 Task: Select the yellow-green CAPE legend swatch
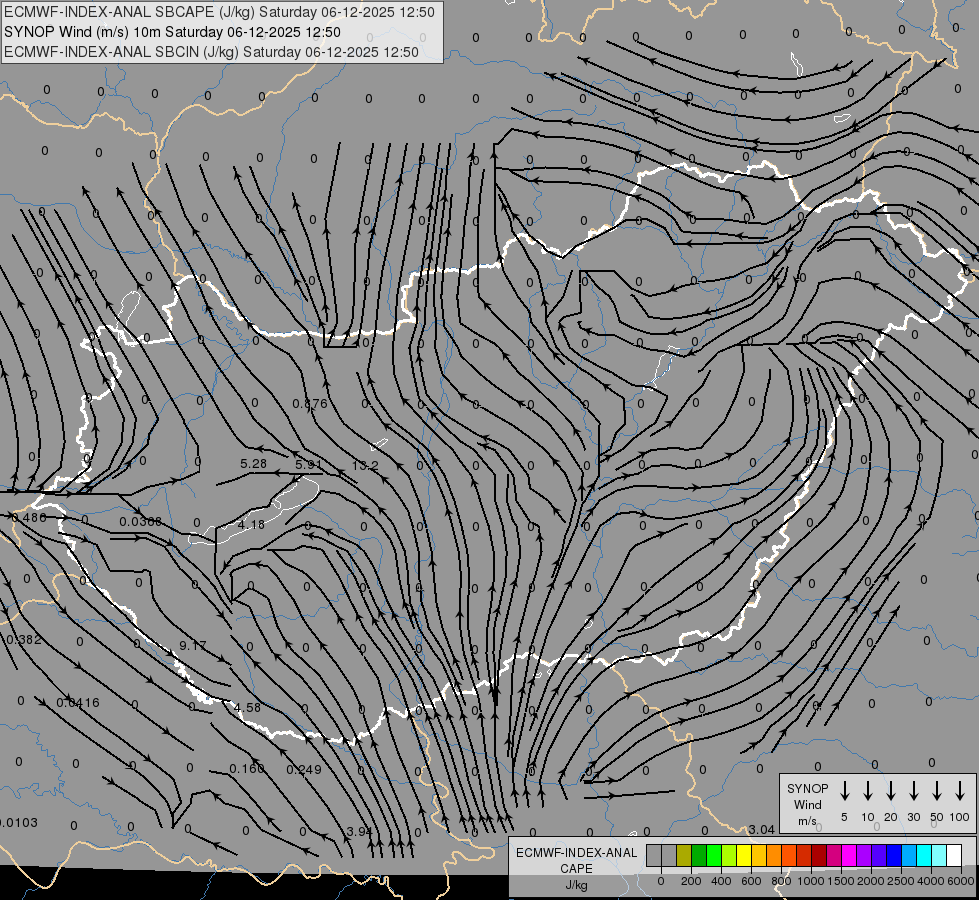pyautogui.click(x=729, y=855)
